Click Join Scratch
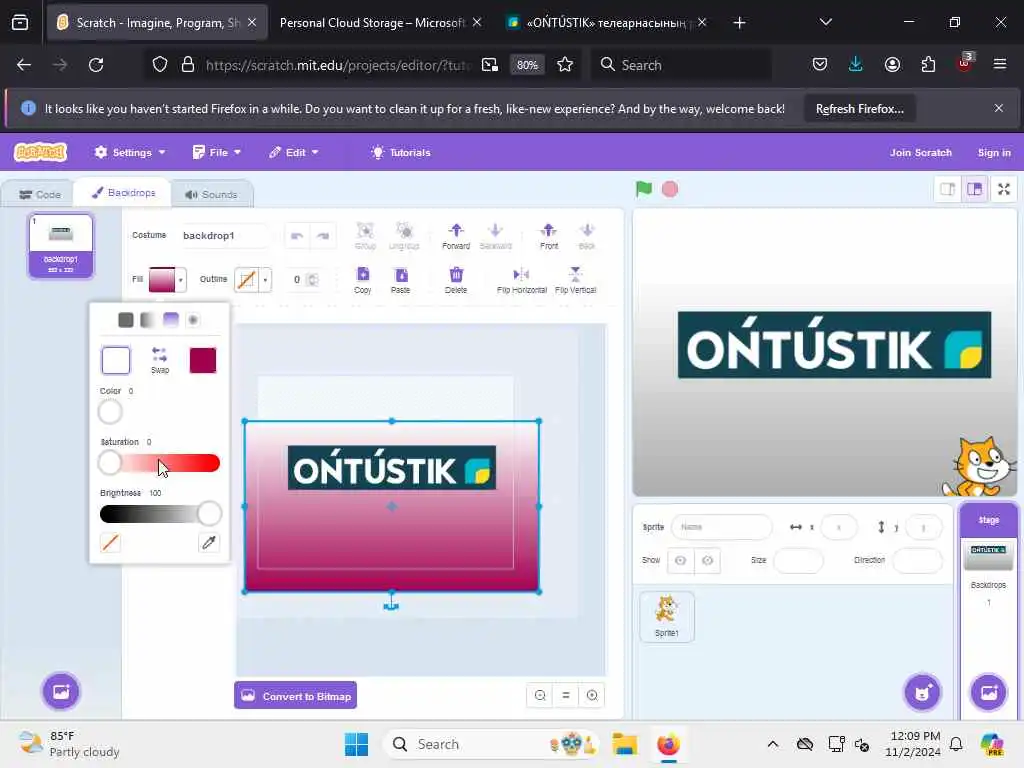 click(x=920, y=152)
